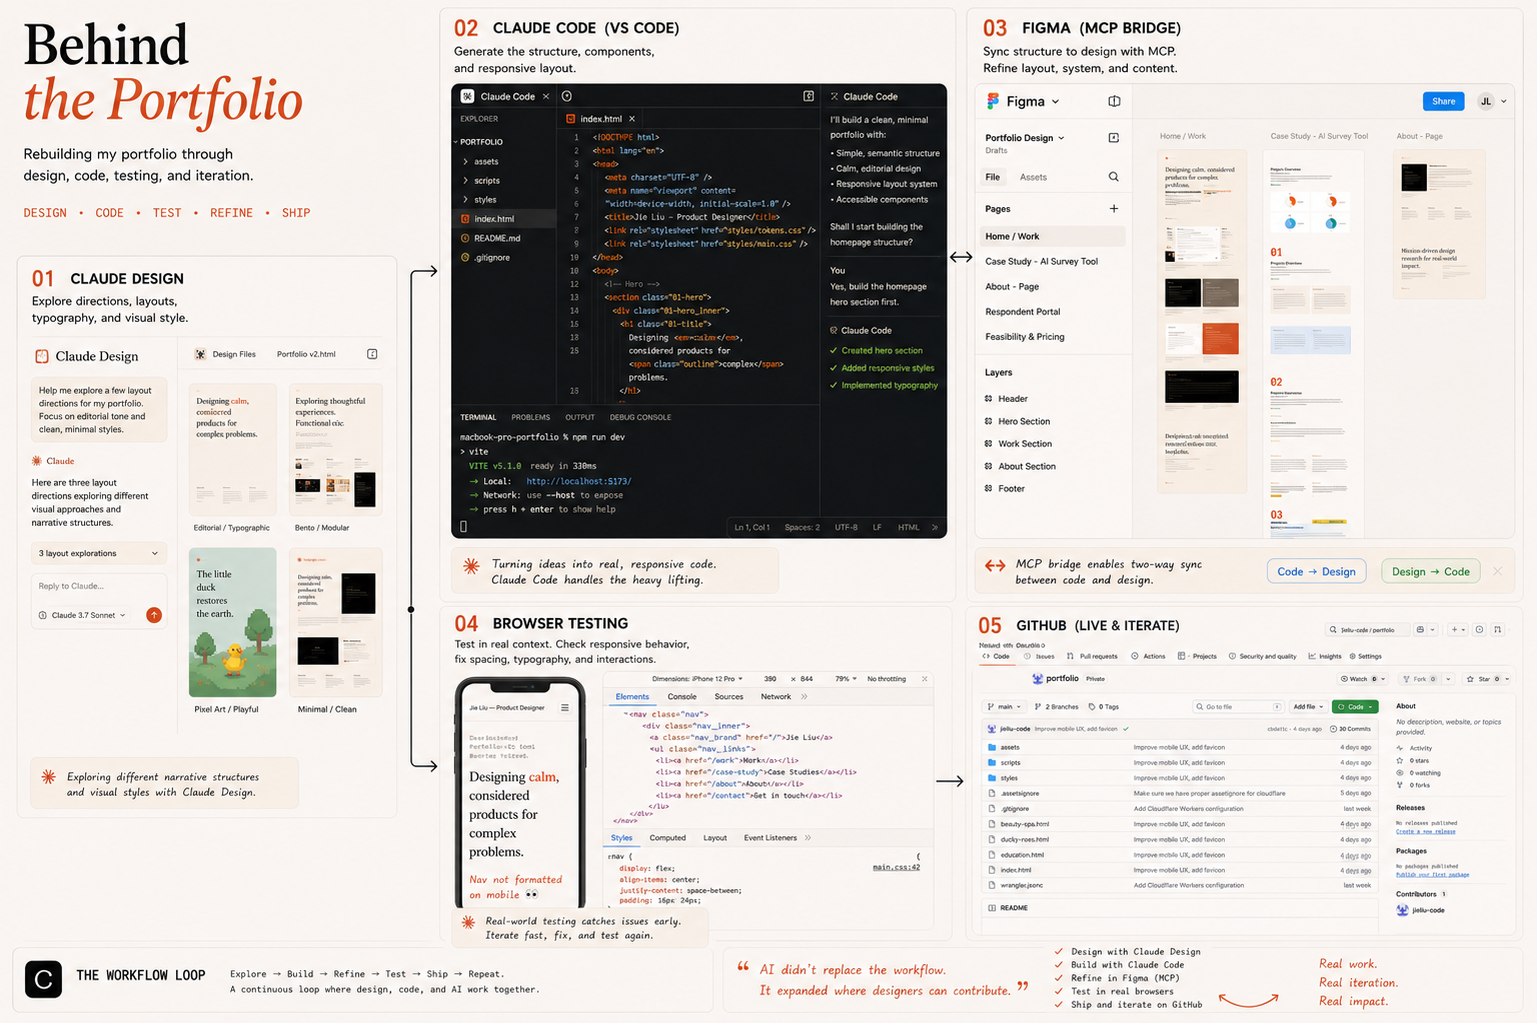
Task: Open the main branch dropdown in GitHub
Action: click(1004, 707)
